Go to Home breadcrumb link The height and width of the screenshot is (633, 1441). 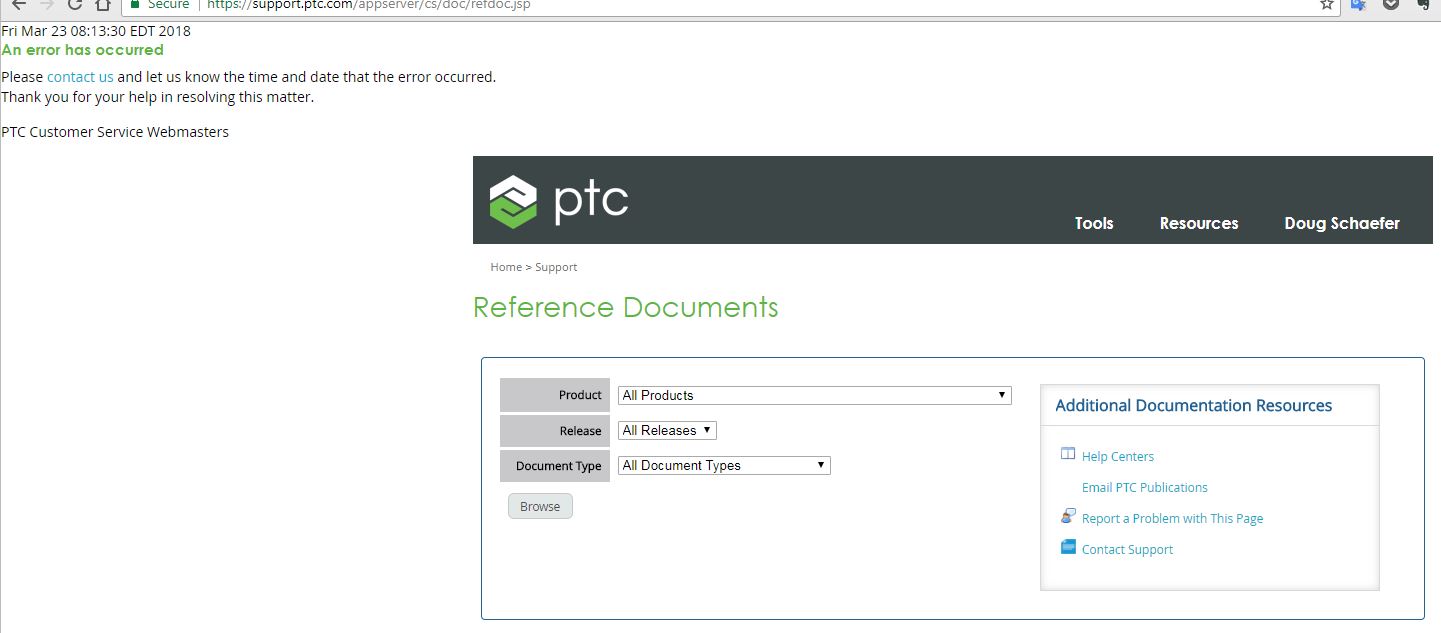click(x=506, y=267)
